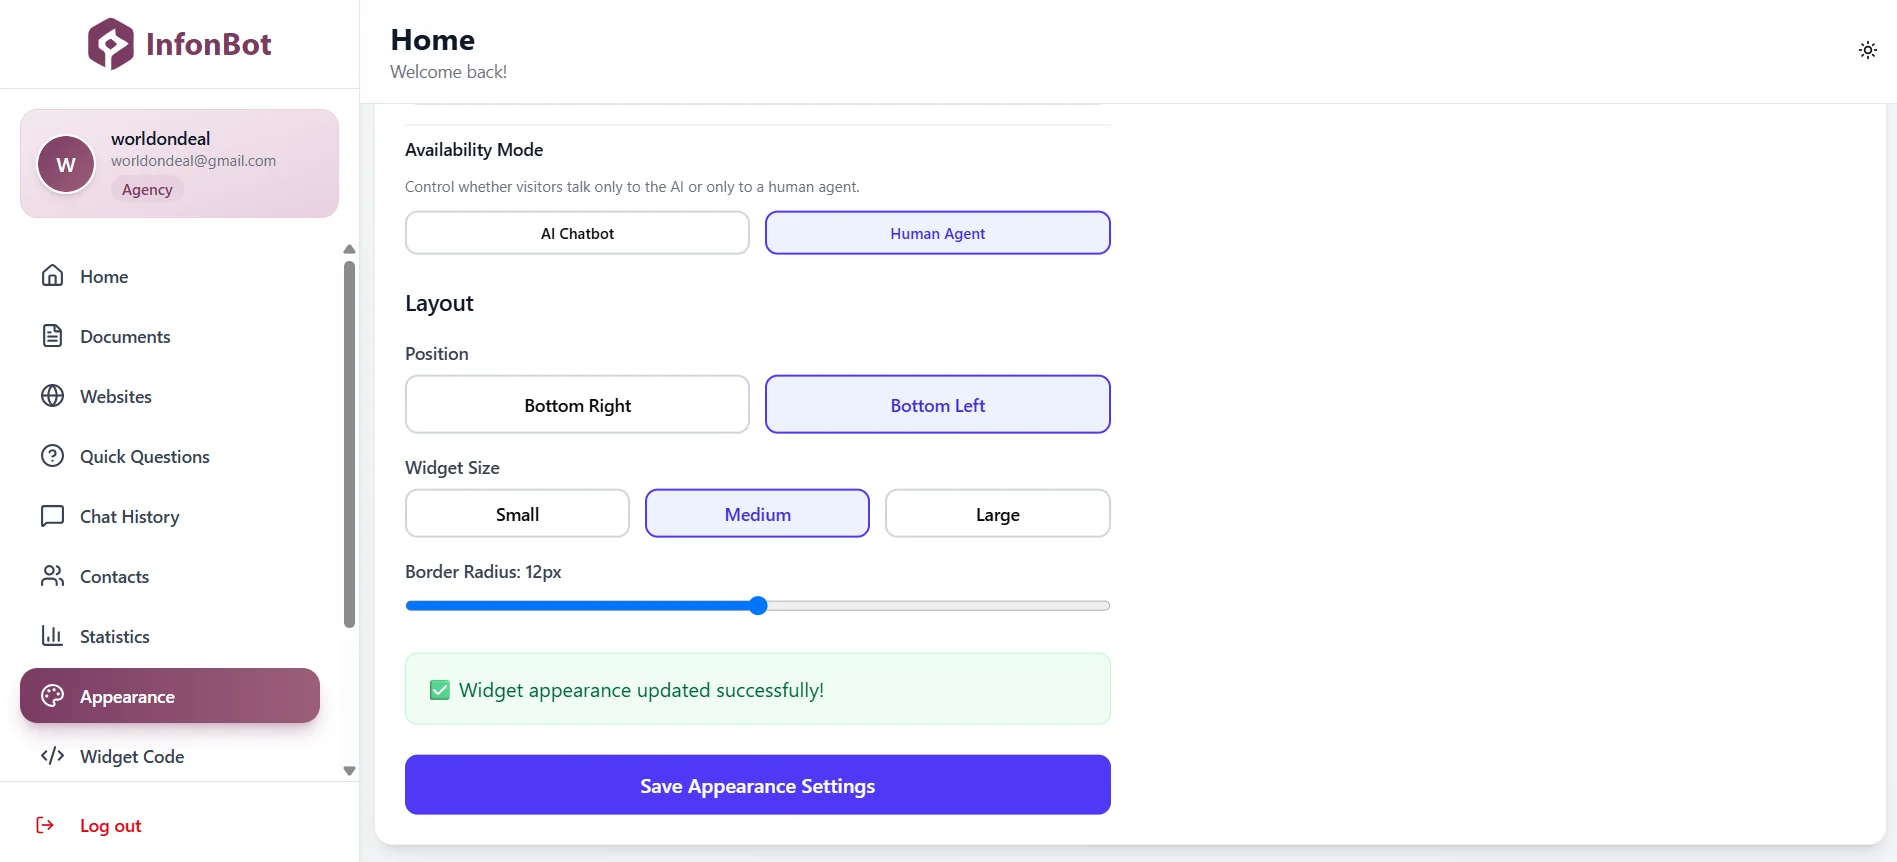Click the 'Widget Size' label
Screen dimensions: 1897x862
(x=452, y=468)
